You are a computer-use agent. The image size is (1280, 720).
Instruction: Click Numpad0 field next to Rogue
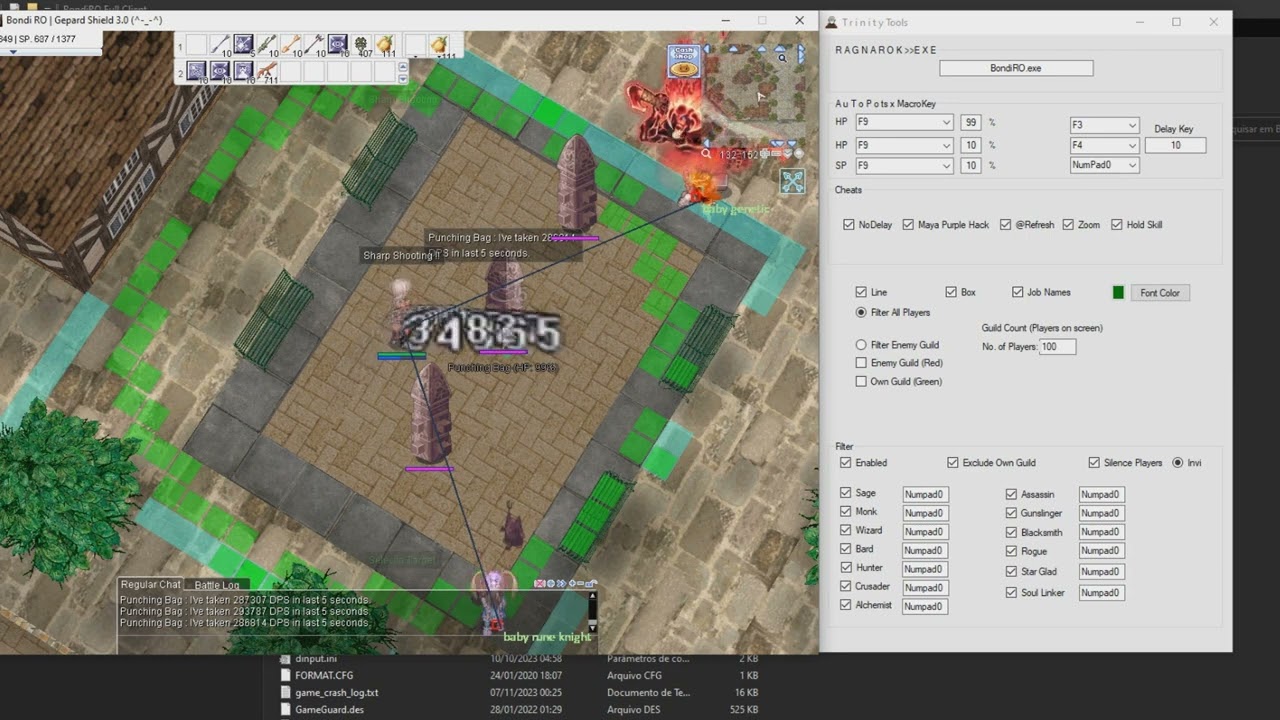(1101, 551)
